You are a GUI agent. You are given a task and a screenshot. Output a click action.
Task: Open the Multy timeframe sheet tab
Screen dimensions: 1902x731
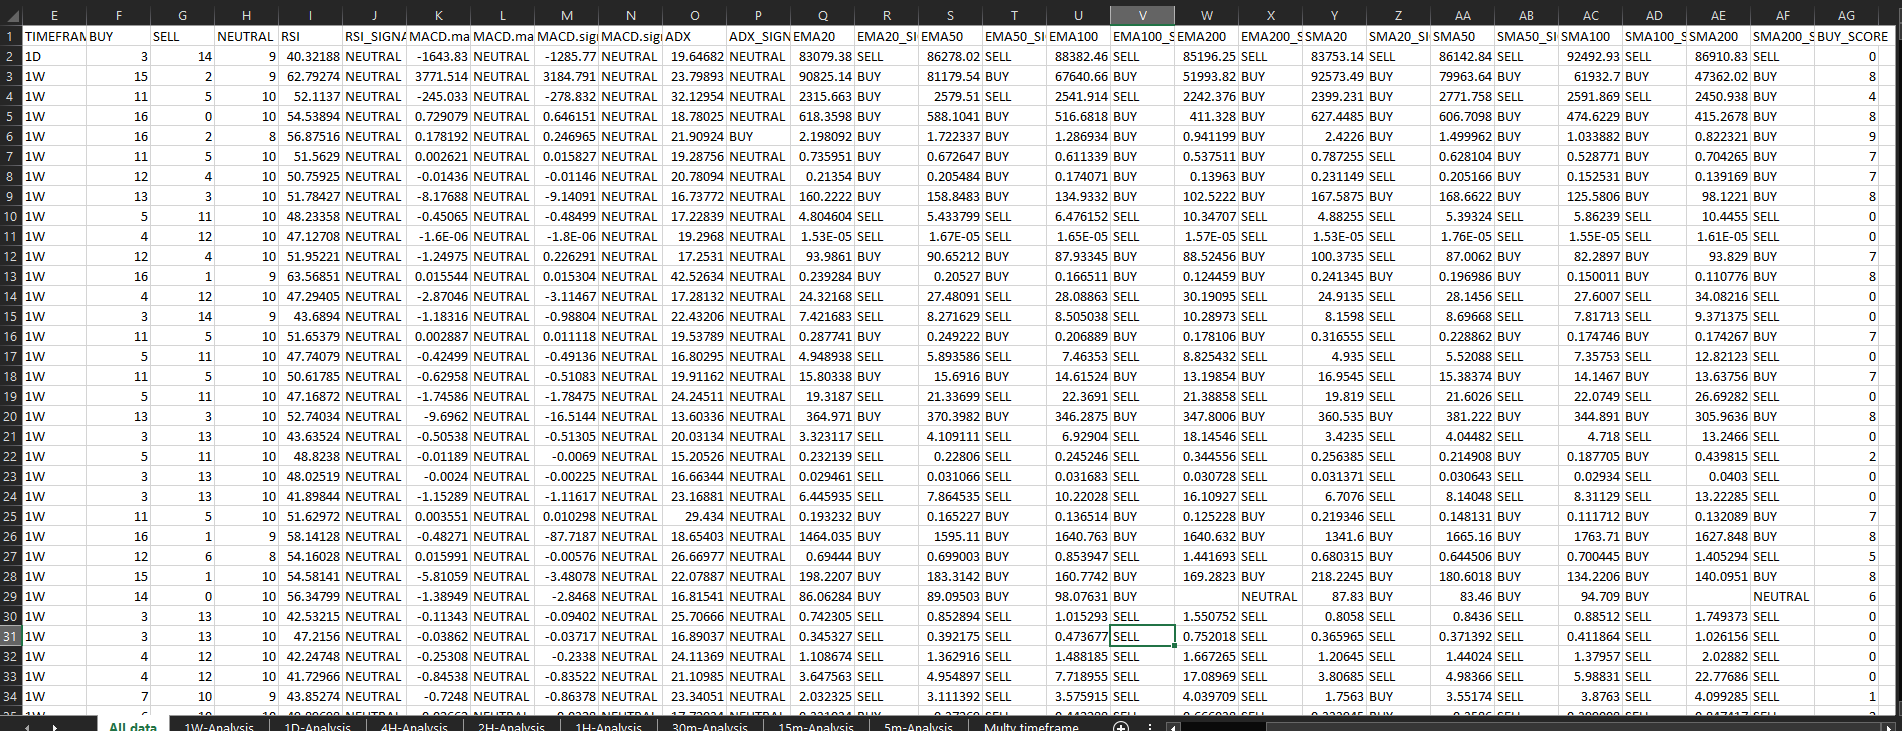pyautogui.click(x=1031, y=727)
